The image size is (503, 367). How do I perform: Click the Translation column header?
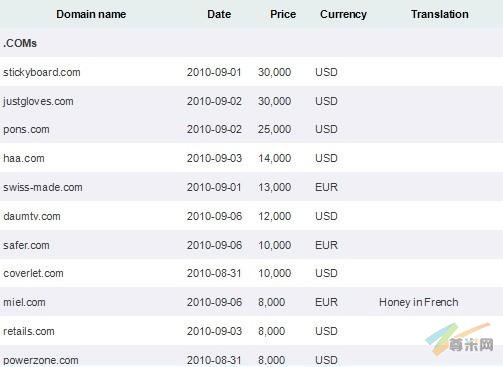[440, 14]
